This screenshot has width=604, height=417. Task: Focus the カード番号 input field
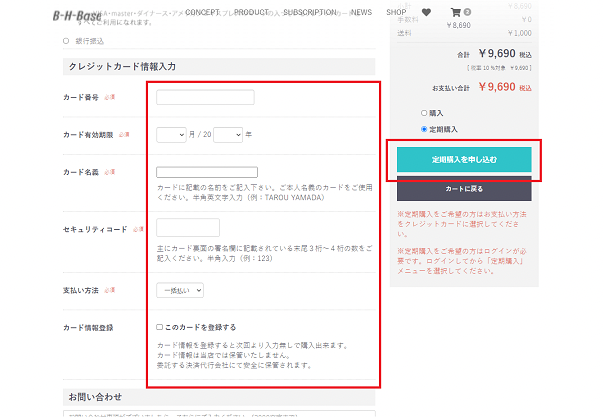point(205,97)
